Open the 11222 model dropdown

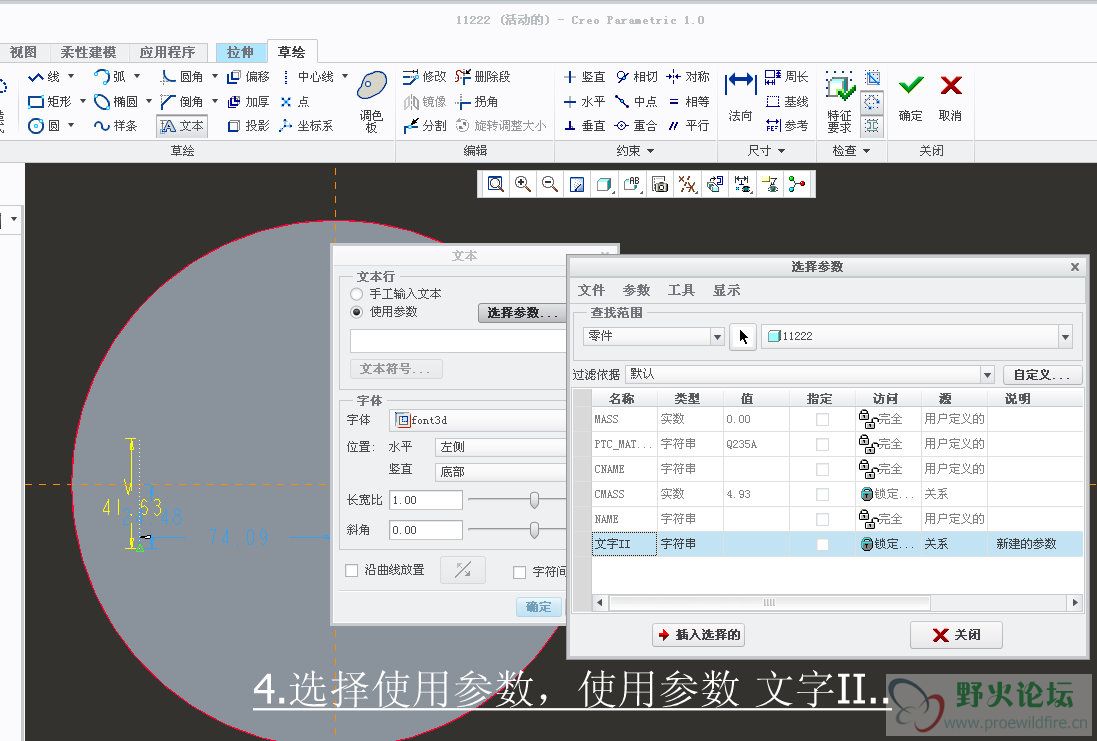(1065, 337)
